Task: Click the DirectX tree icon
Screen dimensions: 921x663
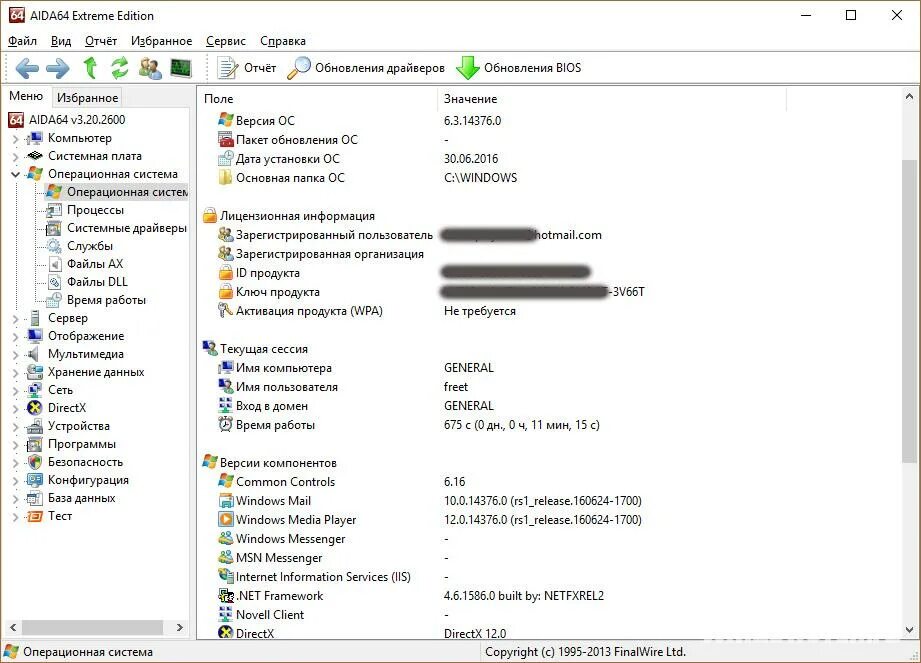Action: point(35,408)
